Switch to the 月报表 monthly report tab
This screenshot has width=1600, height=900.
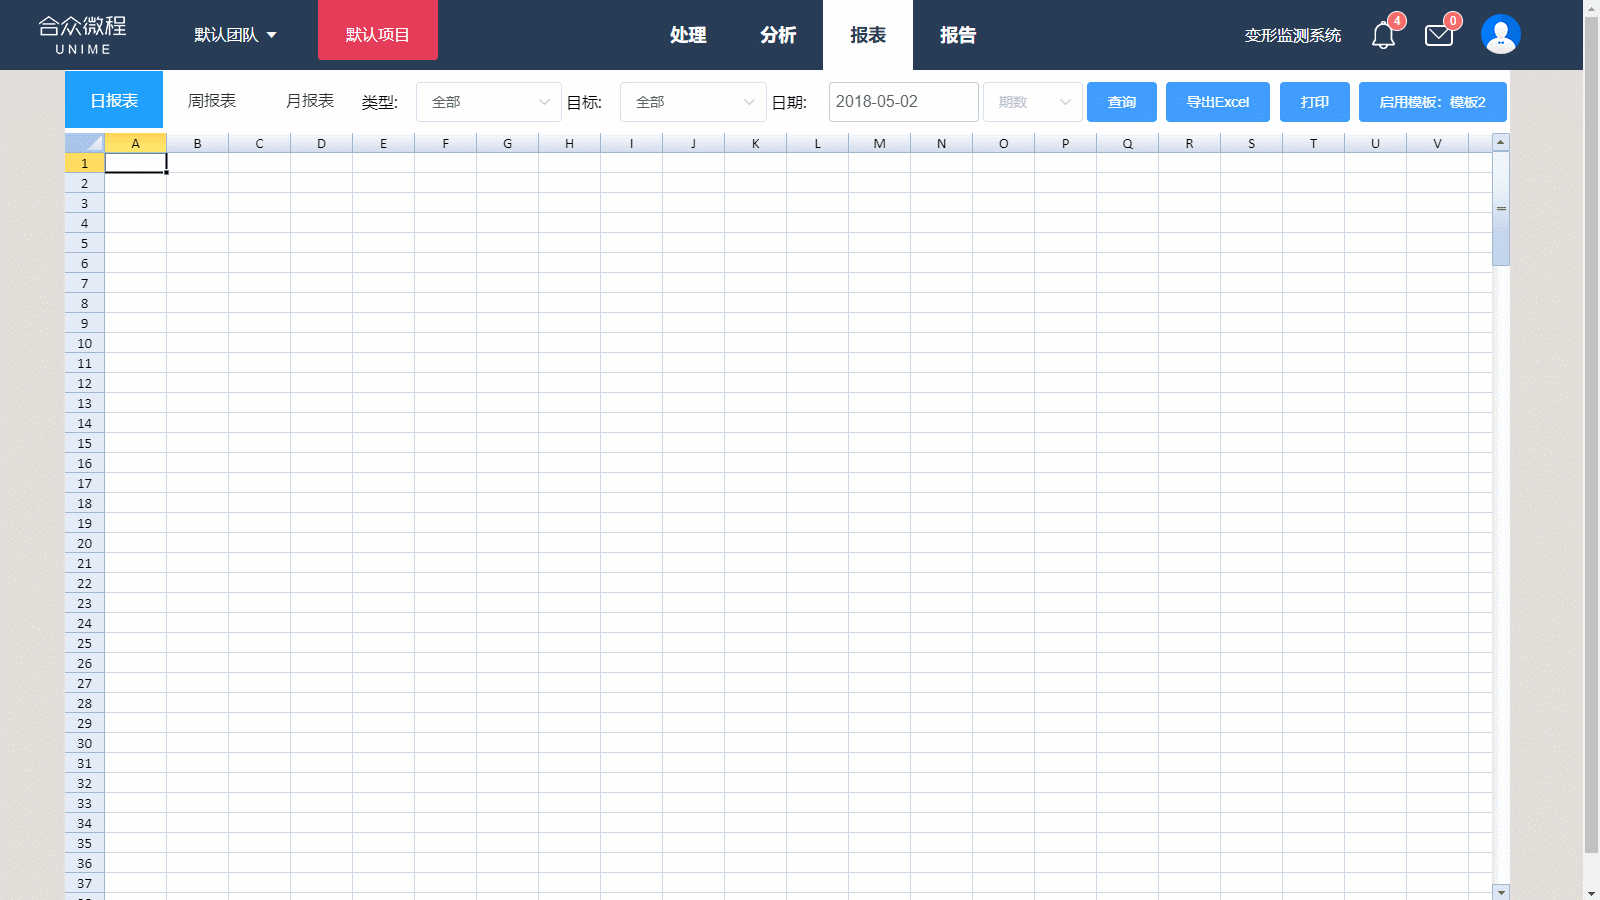(310, 101)
